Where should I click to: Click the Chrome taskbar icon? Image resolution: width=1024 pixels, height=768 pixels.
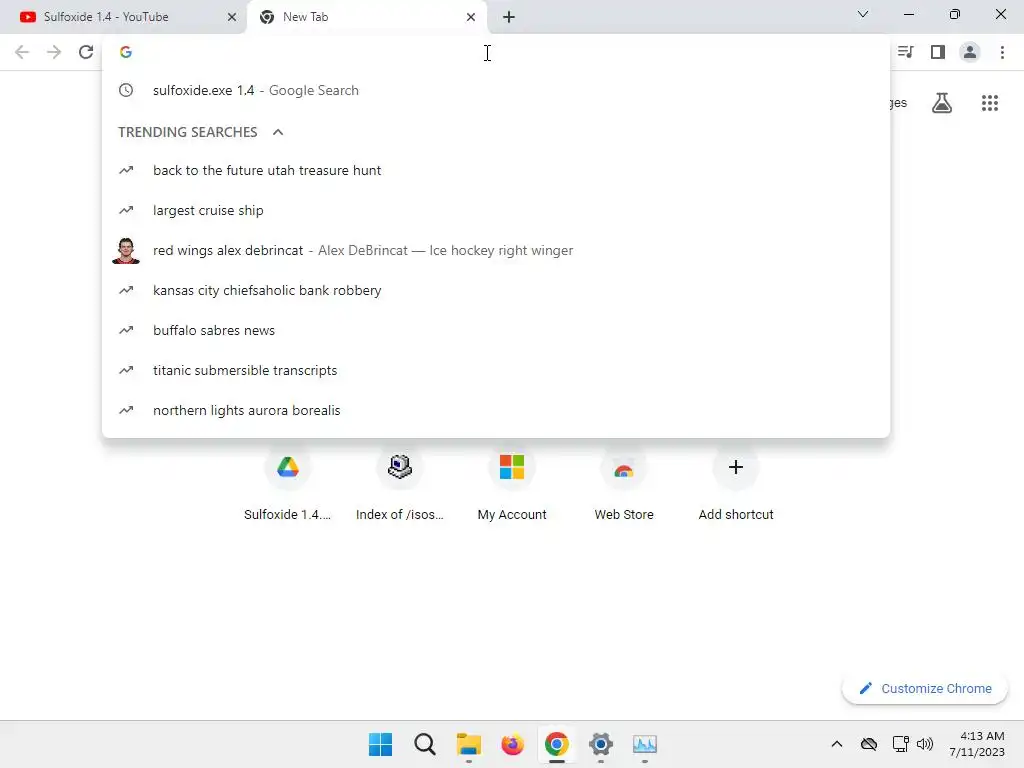(556, 744)
